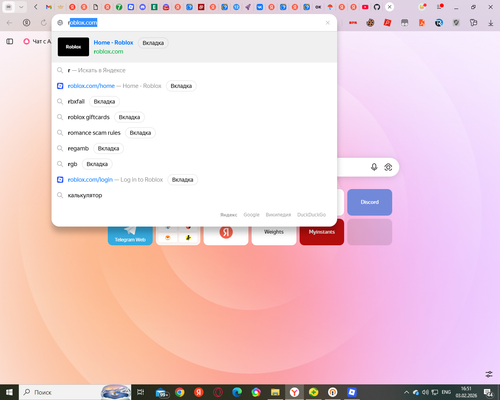Open the cookie extension icon
The image size is (500, 400).
(370, 23)
